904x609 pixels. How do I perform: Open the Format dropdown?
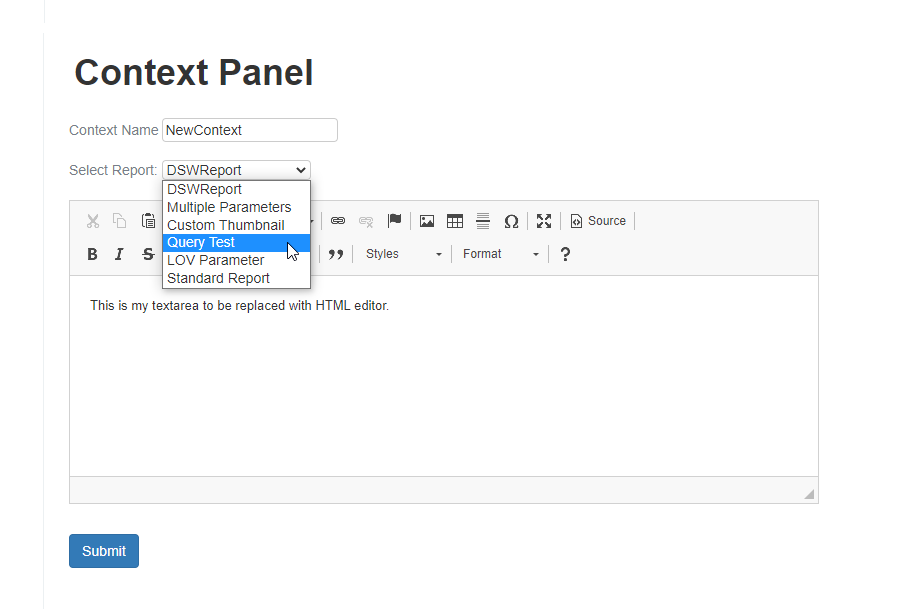pyautogui.click(x=500, y=254)
